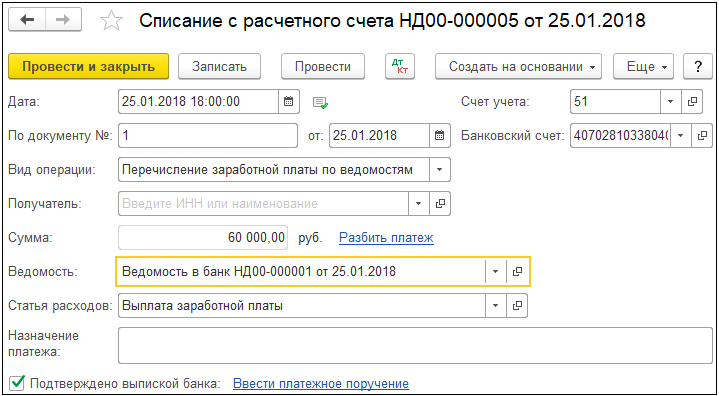Viewport: 719px width, 396px height.
Task: Go back with the left arrow button
Action: (27, 21)
